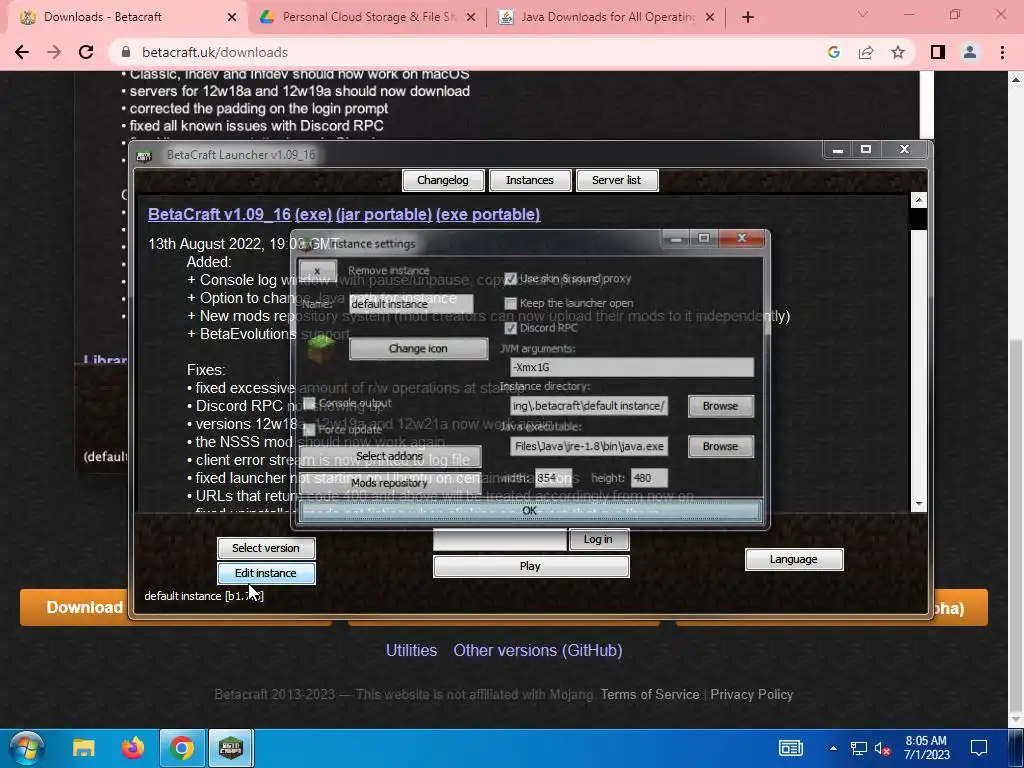Enable Keep the launcher open checkbox
The width and height of the screenshot is (1024, 768).
click(511, 303)
